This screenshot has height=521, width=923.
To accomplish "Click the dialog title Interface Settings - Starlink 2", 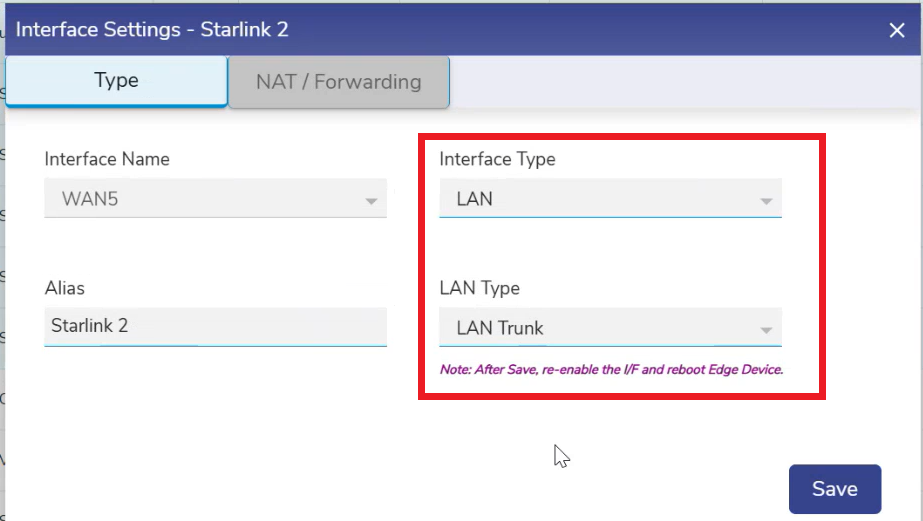I will click(152, 29).
